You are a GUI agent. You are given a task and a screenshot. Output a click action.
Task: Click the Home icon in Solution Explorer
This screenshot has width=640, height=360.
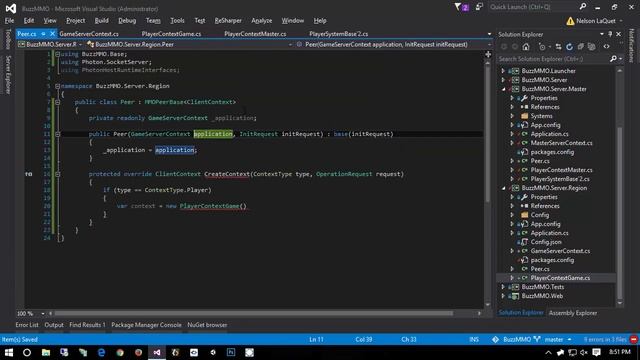point(526,47)
